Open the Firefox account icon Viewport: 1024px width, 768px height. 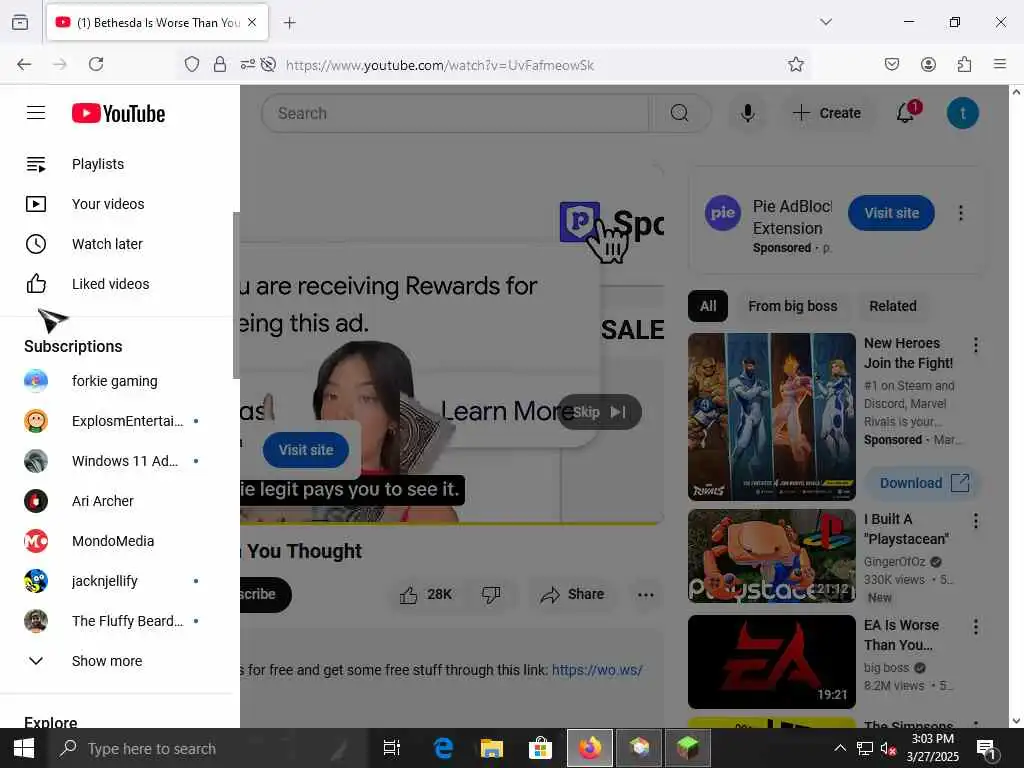[x=928, y=64]
